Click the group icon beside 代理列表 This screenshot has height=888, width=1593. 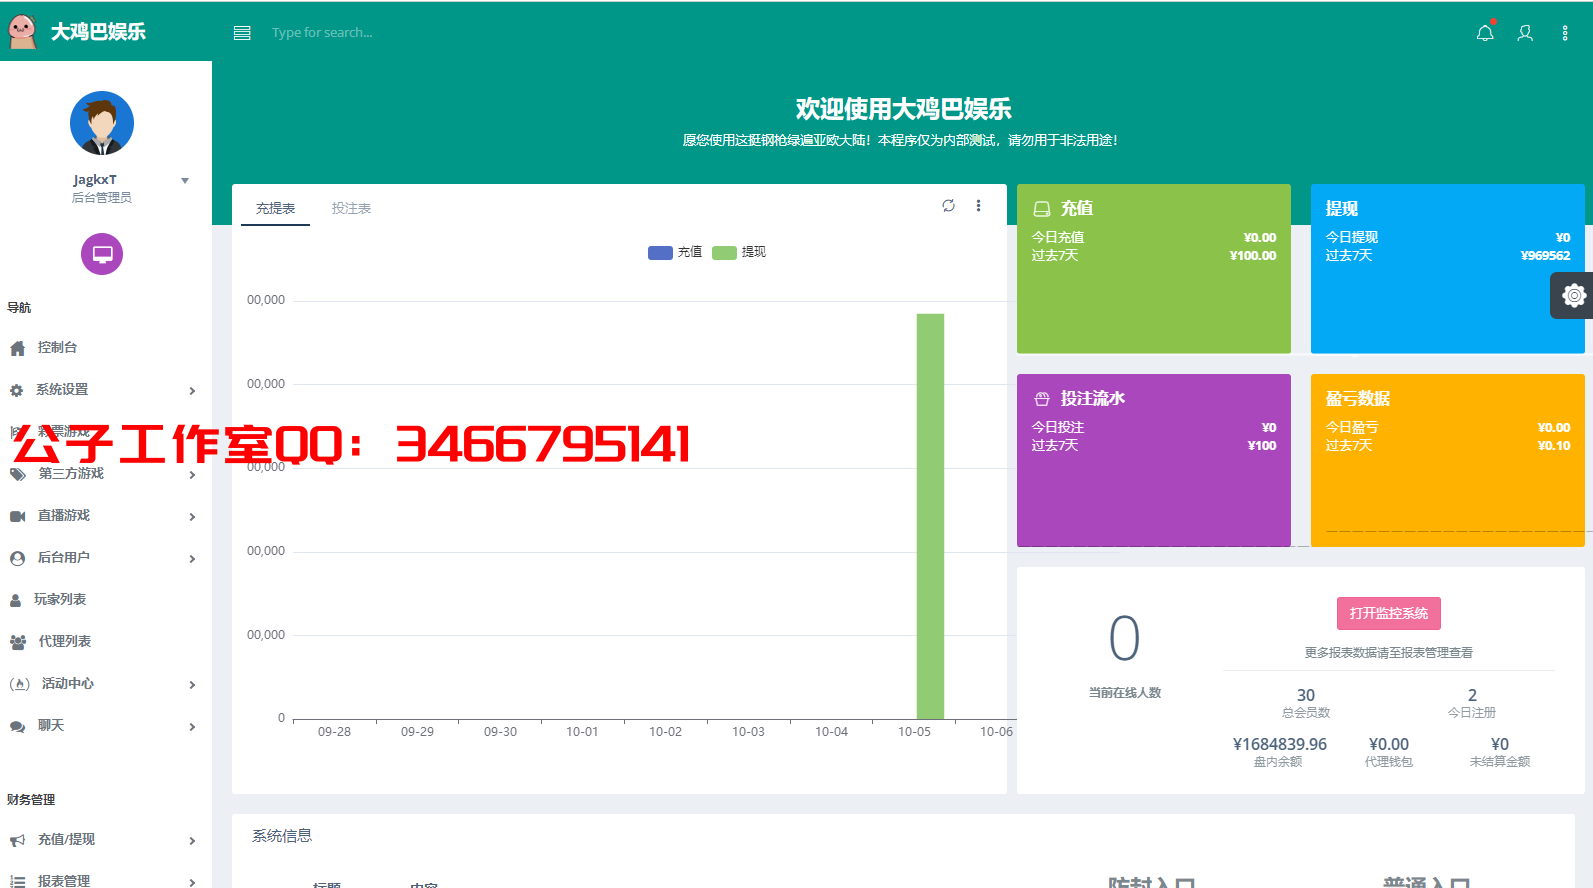click(x=18, y=642)
